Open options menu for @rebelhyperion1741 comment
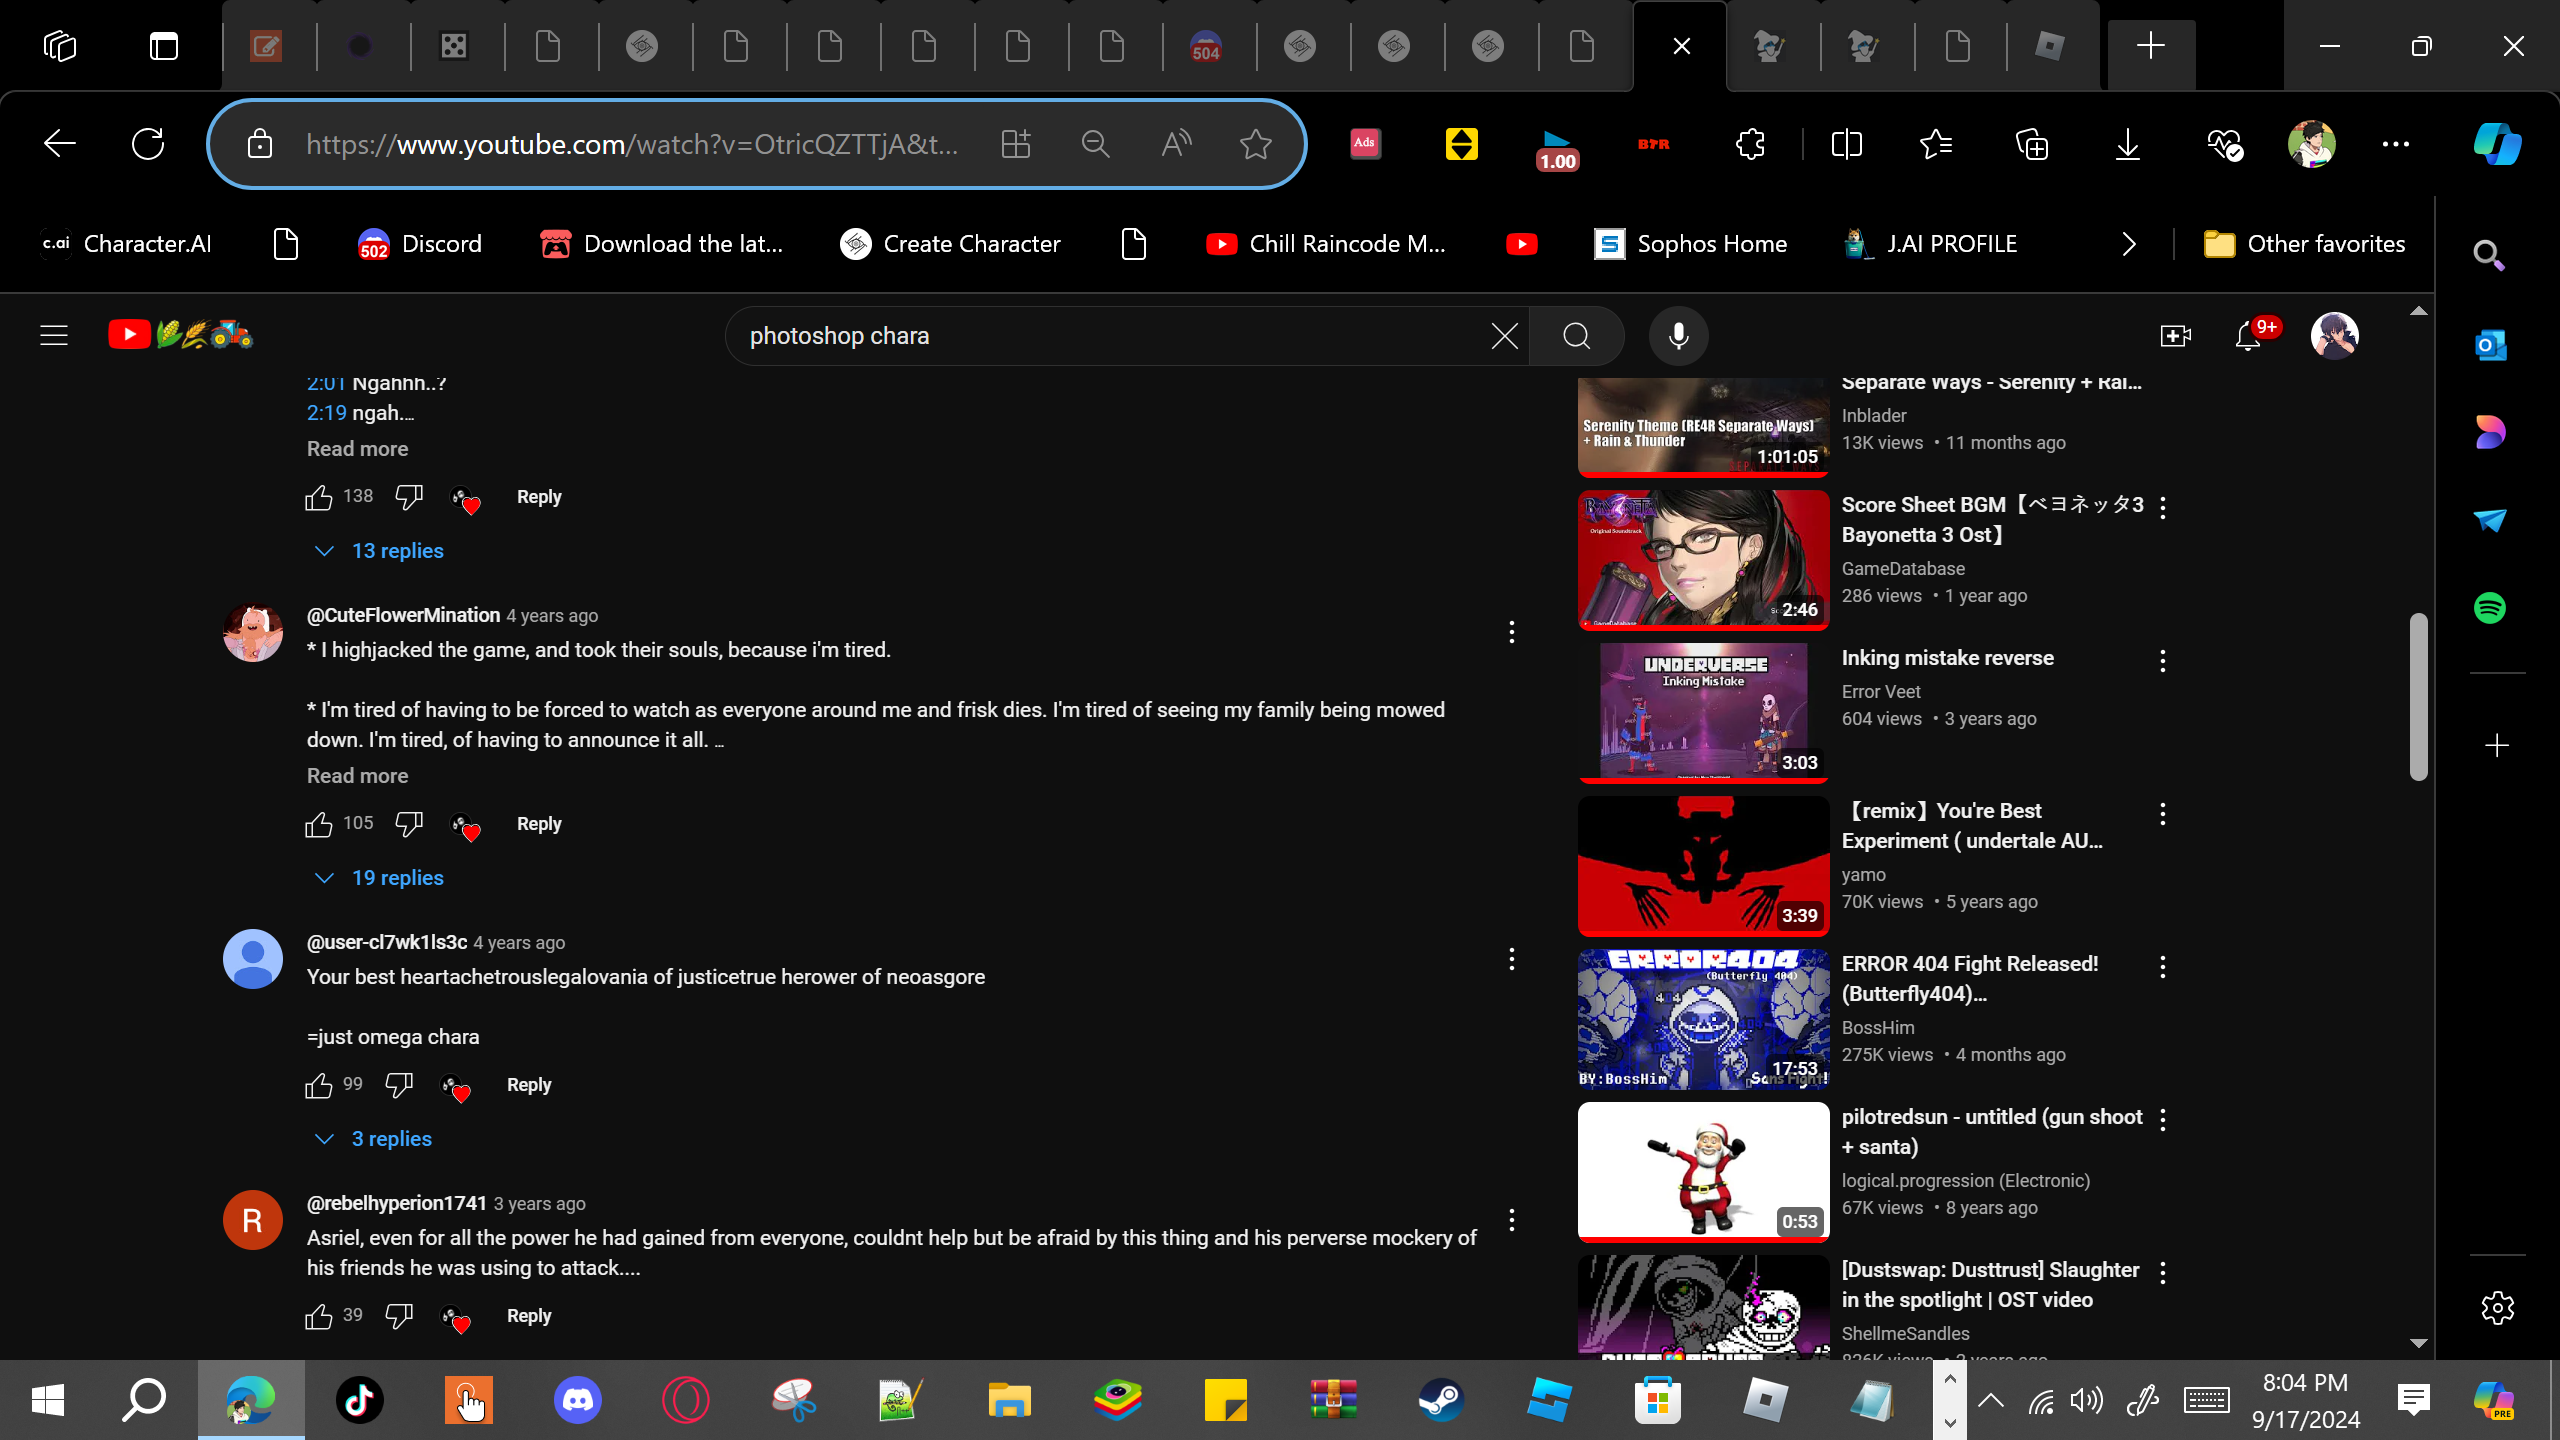The width and height of the screenshot is (2560, 1440). pos(1511,1220)
